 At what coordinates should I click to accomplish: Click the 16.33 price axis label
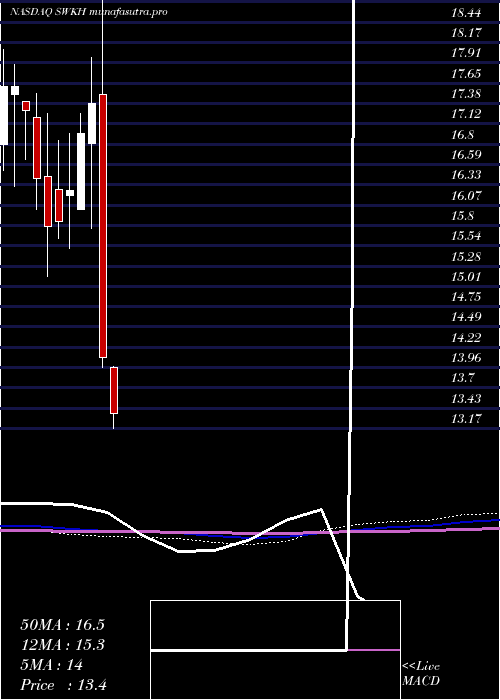[466, 175]
